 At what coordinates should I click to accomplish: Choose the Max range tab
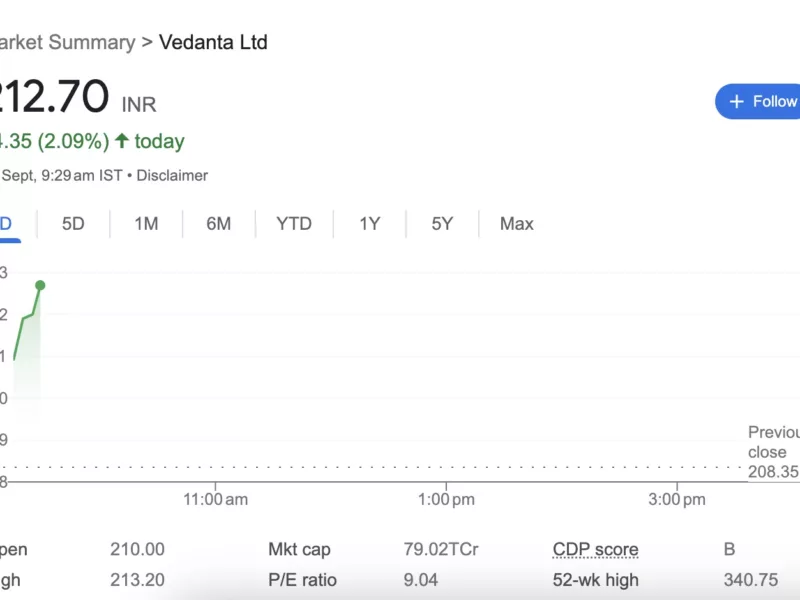click(x=516, y=224)
